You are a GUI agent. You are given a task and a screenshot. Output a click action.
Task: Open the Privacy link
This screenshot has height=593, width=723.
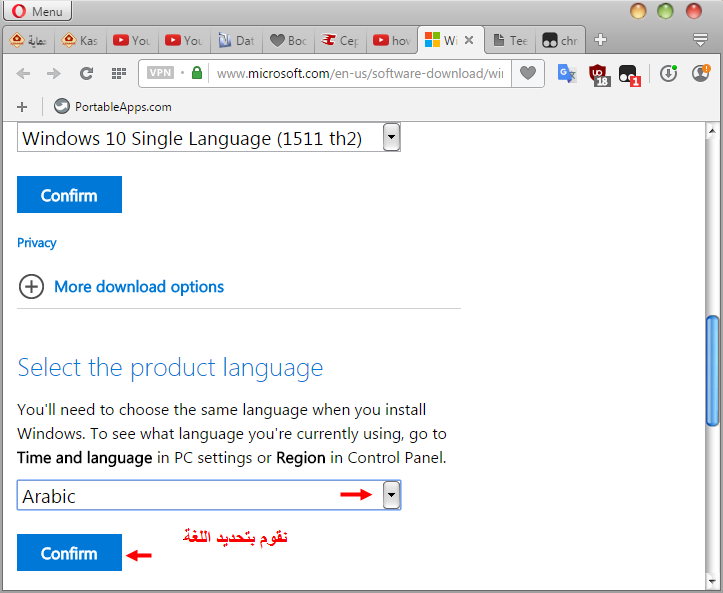(x=36, y=243)
